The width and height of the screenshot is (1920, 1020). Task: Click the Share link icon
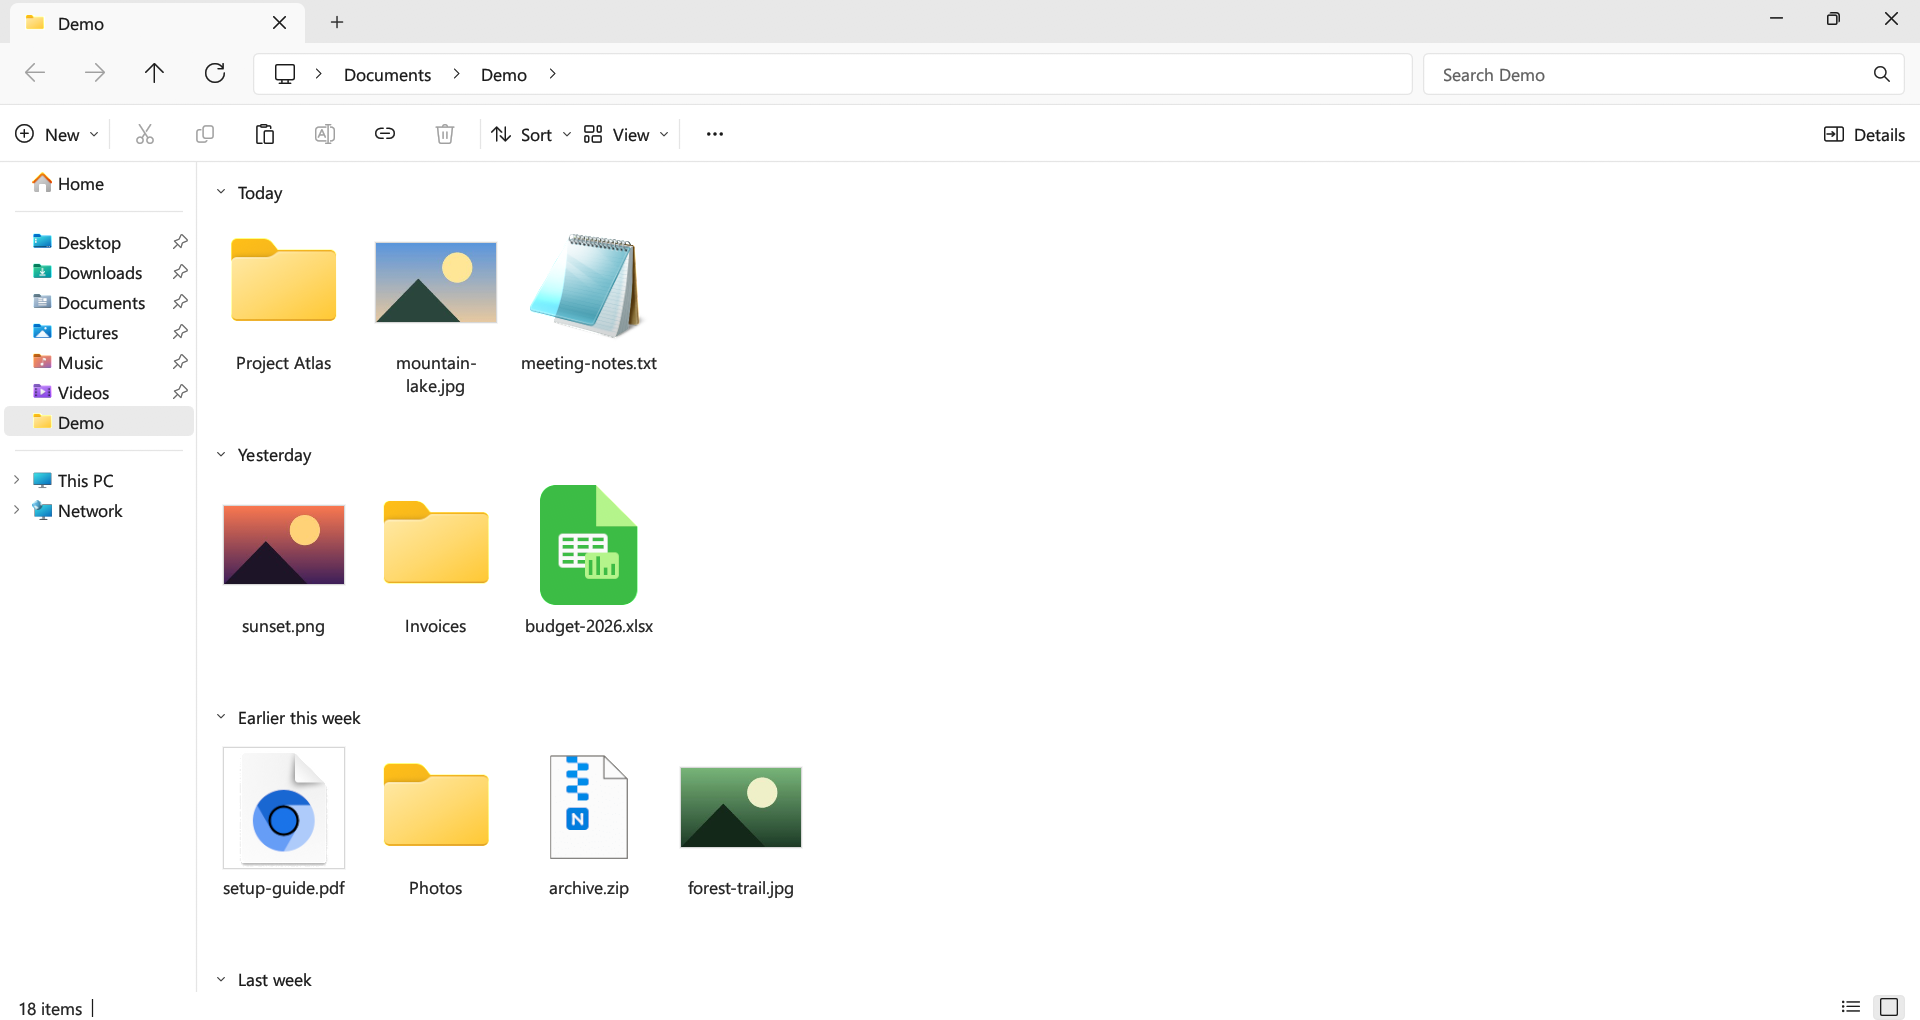[x=385, y=134]
